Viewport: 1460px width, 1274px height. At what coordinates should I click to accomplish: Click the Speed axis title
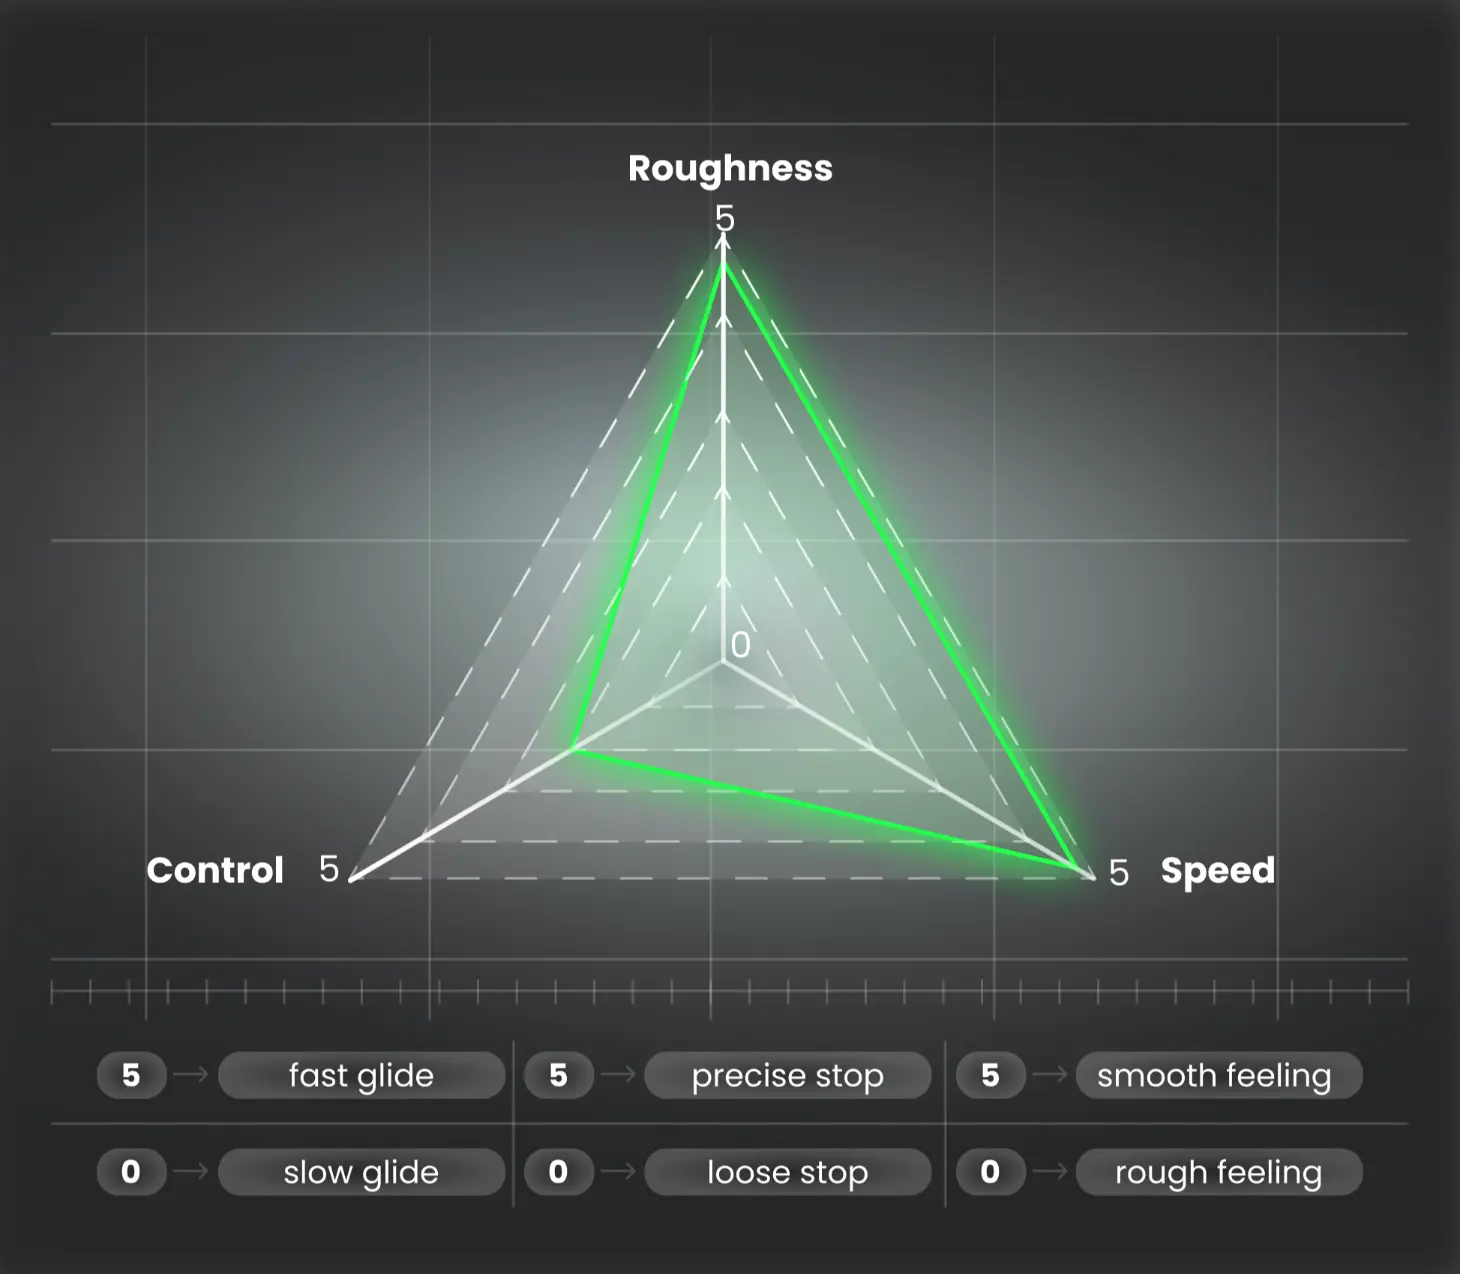(x=1217, y=870)
